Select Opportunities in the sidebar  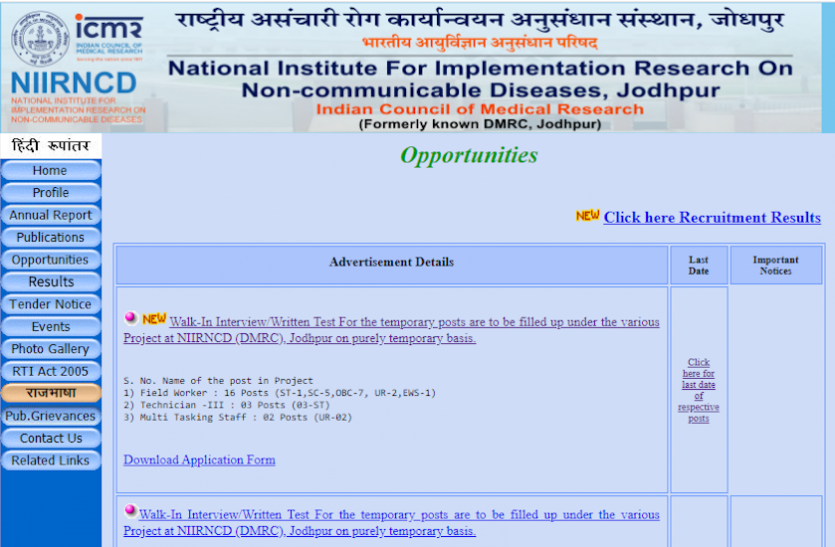tap(51, 260)
